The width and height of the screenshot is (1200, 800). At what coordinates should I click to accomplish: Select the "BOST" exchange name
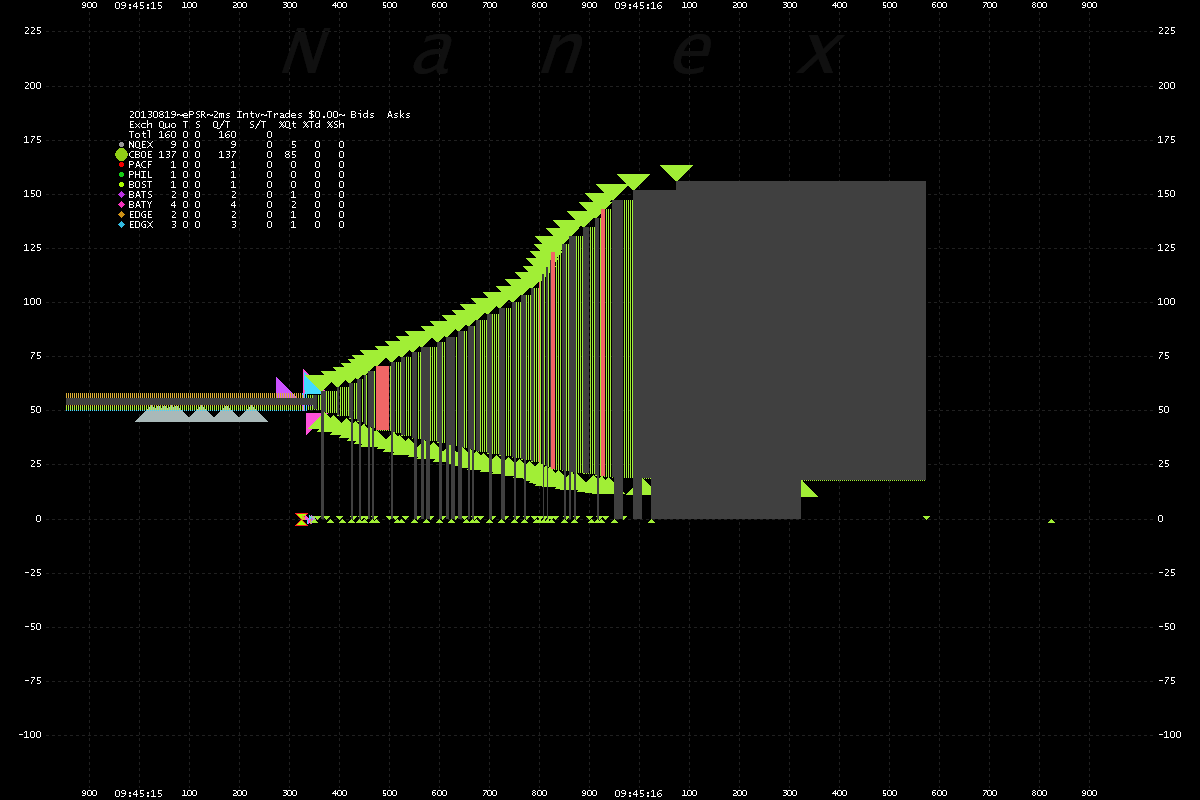(x=141, y=185)
